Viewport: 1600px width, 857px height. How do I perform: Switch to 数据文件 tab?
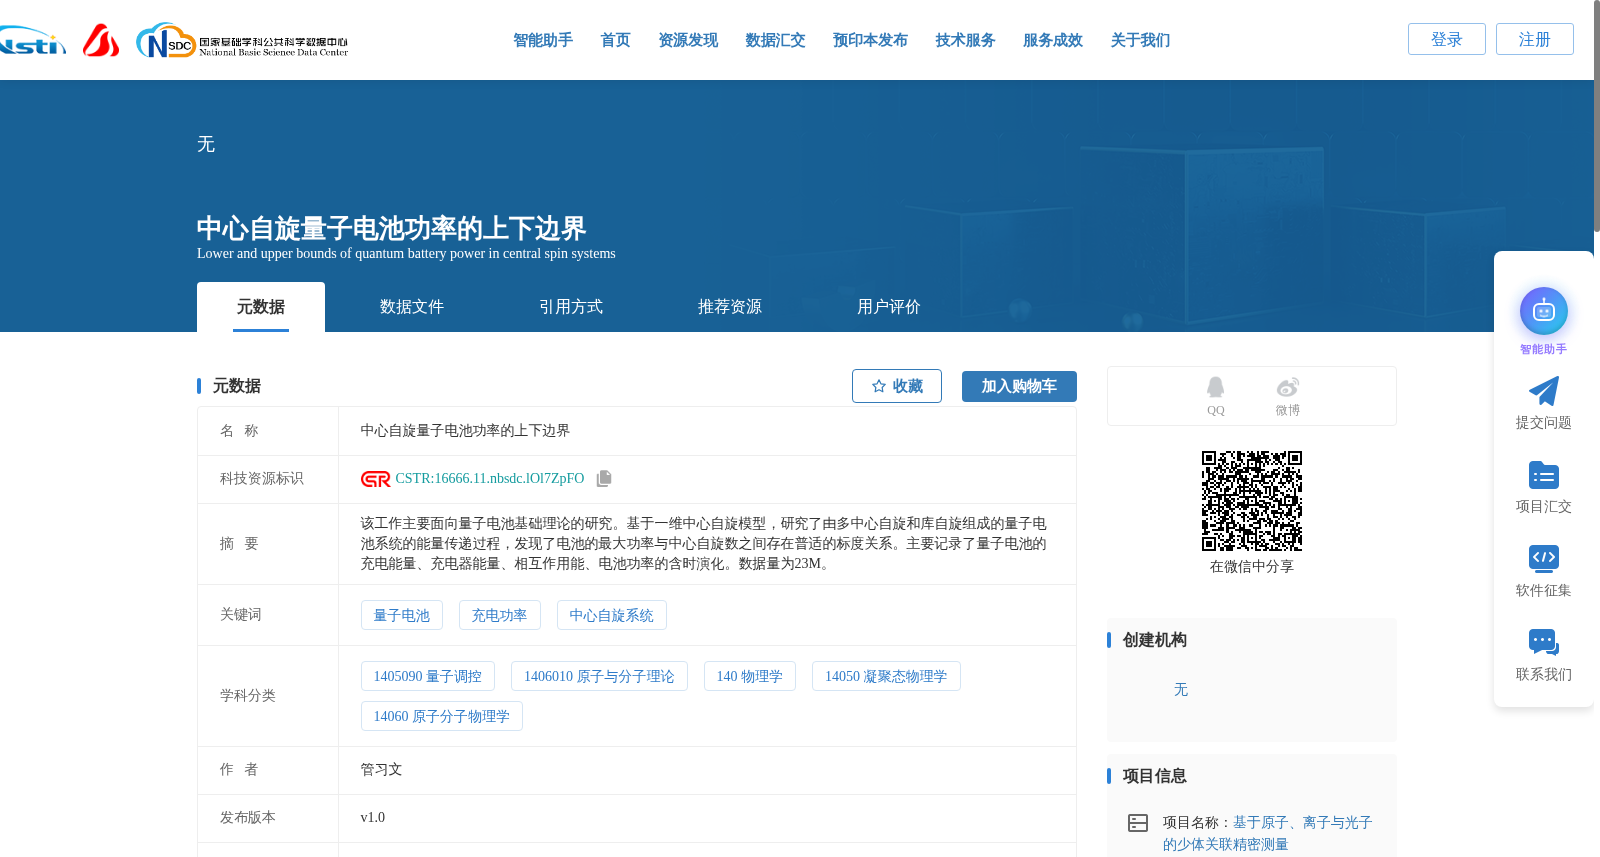click(x=412, y=307)
